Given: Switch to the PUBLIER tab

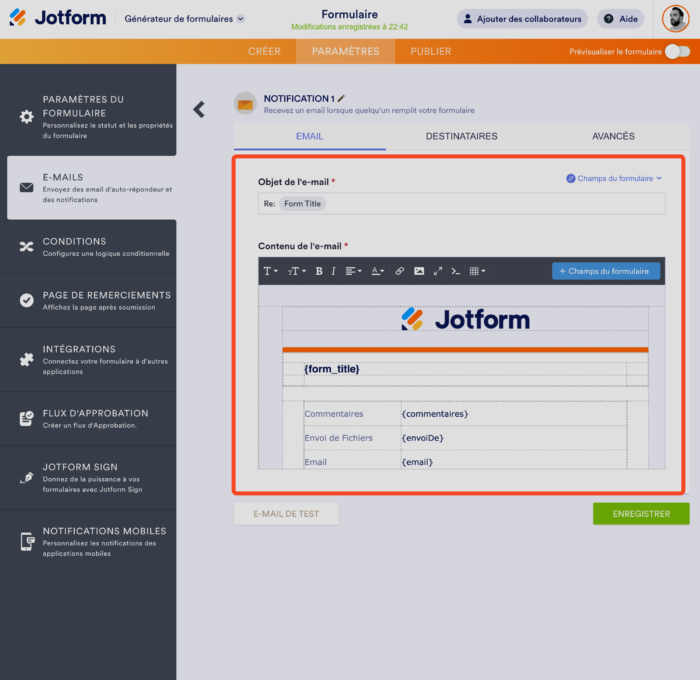Looking at the screenshot, I should click(431, 51).
